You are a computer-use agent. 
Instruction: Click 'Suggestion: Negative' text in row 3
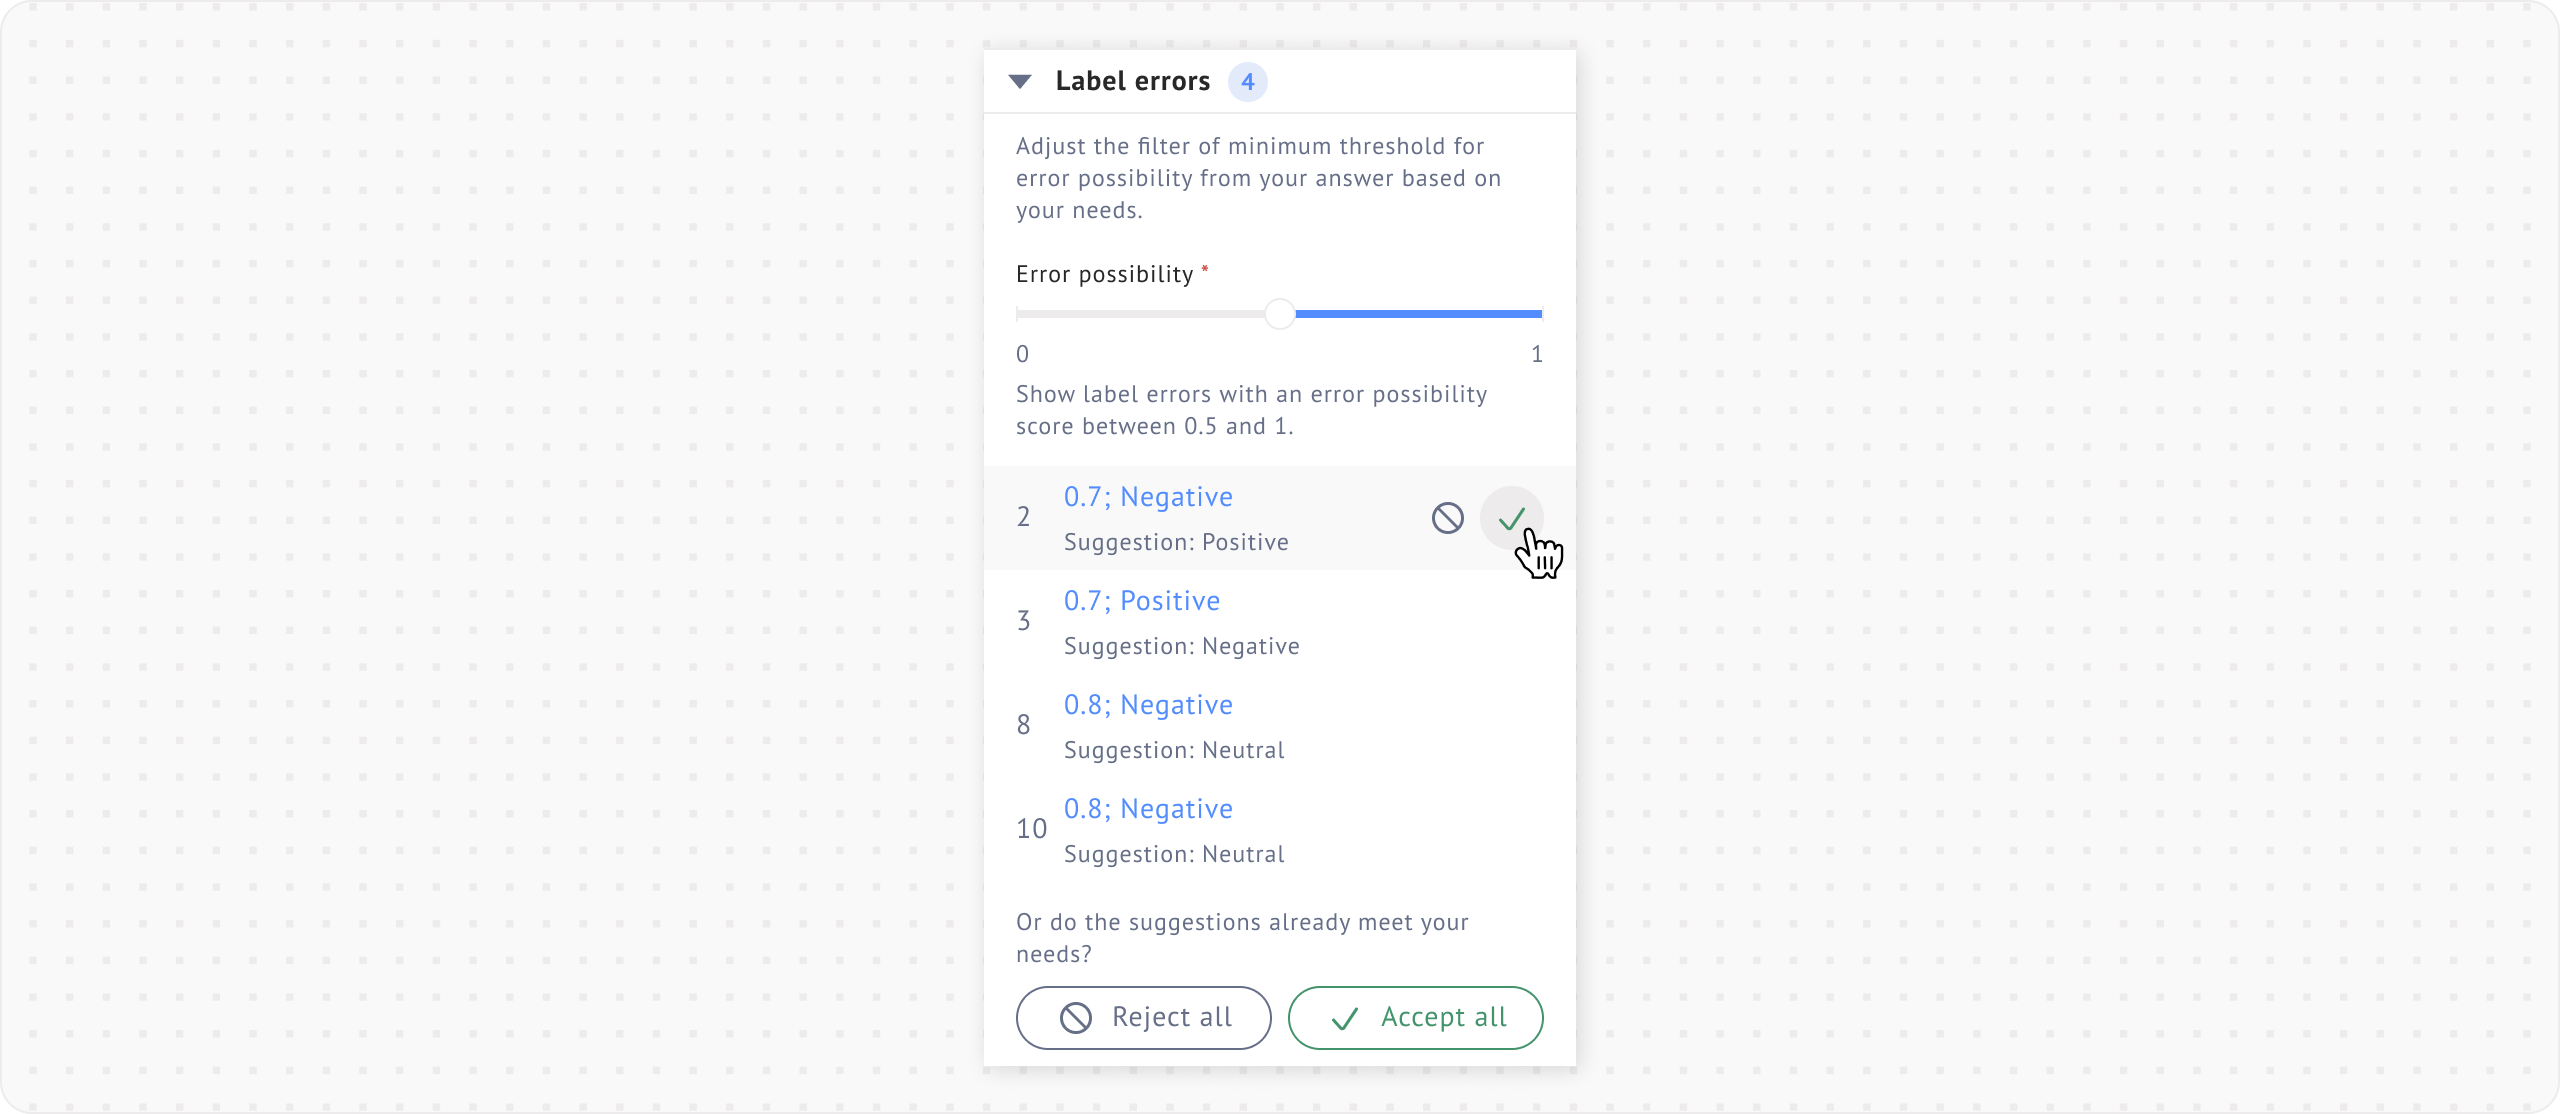(x=1181, y=646)
